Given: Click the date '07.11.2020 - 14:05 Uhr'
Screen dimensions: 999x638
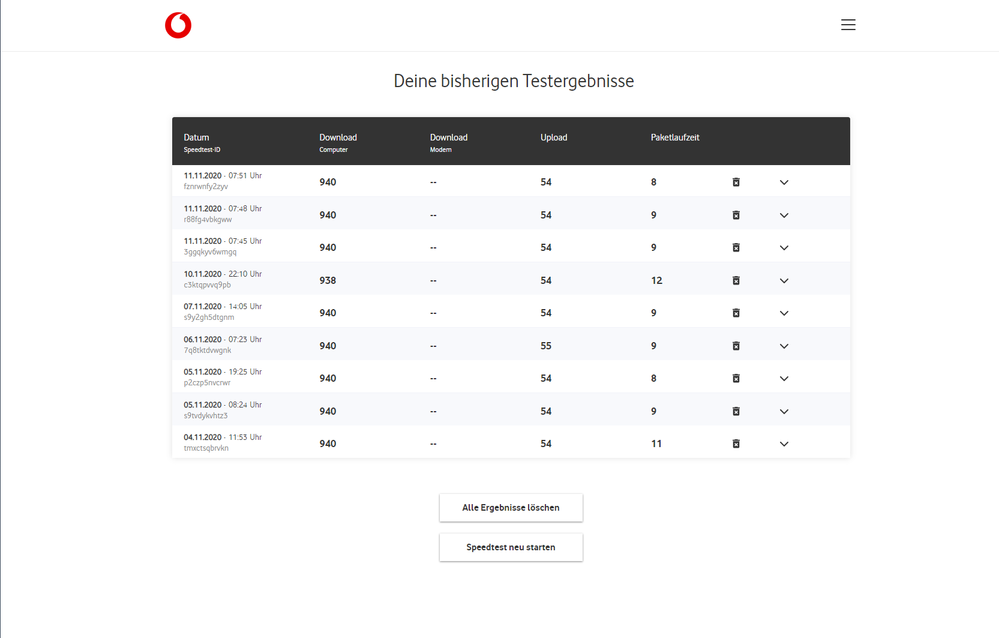Looking at the screenshot, I should [x=222, y=307].
